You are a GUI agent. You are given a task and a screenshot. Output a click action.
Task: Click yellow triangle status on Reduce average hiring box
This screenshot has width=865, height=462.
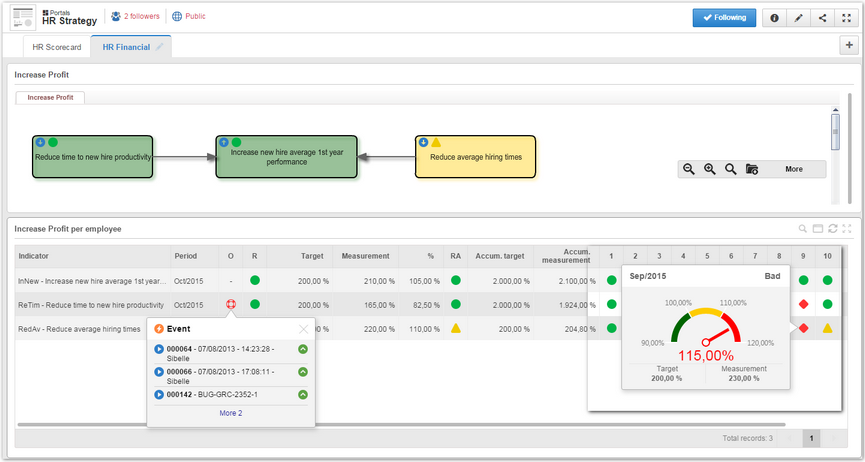point(436,142)
